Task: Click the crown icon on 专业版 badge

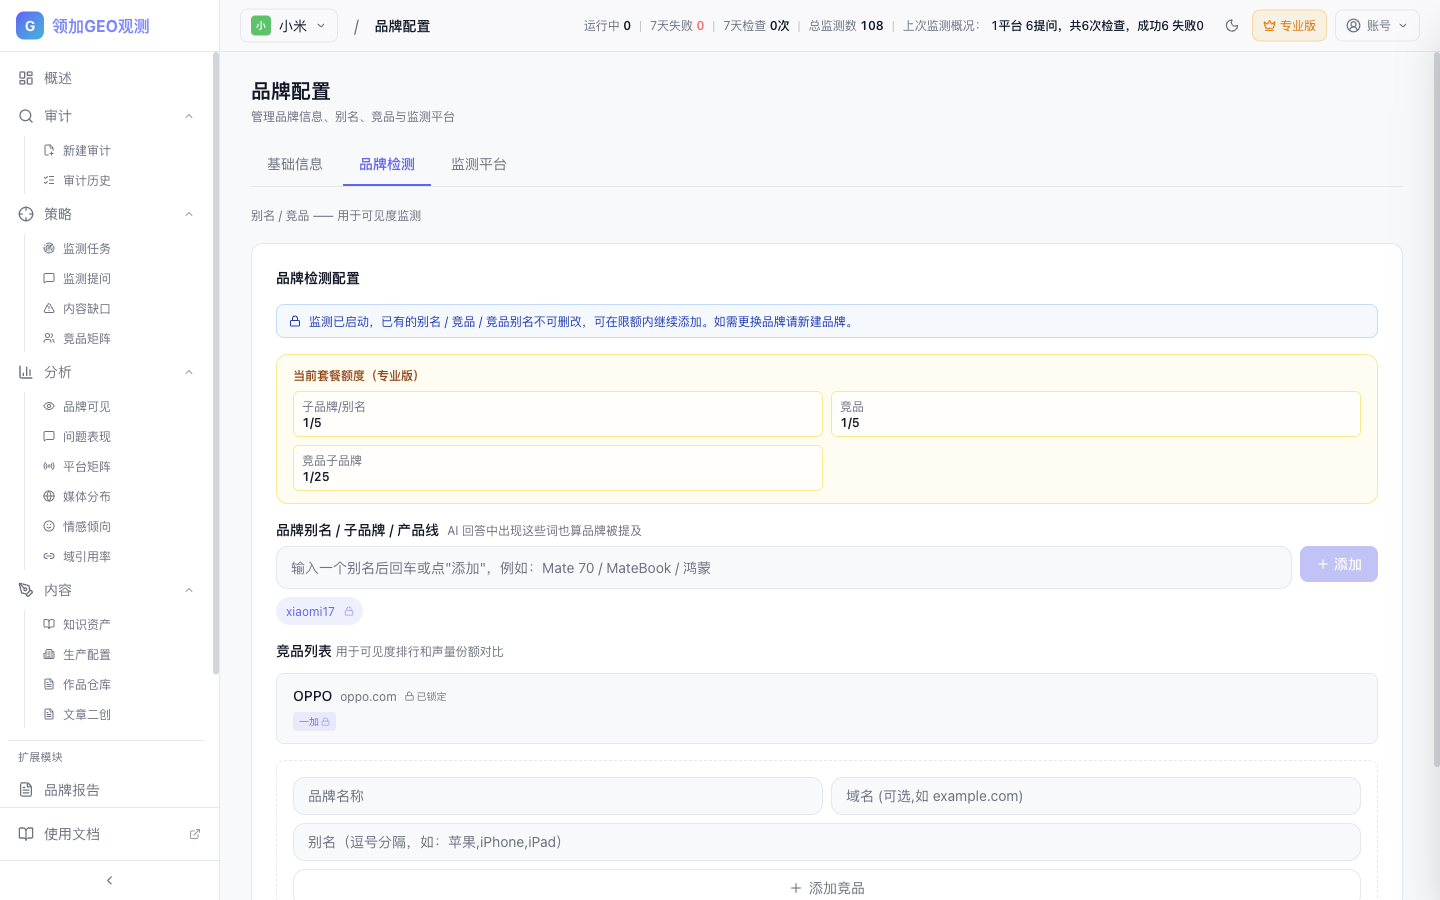Action: (x=1269, y=26)
